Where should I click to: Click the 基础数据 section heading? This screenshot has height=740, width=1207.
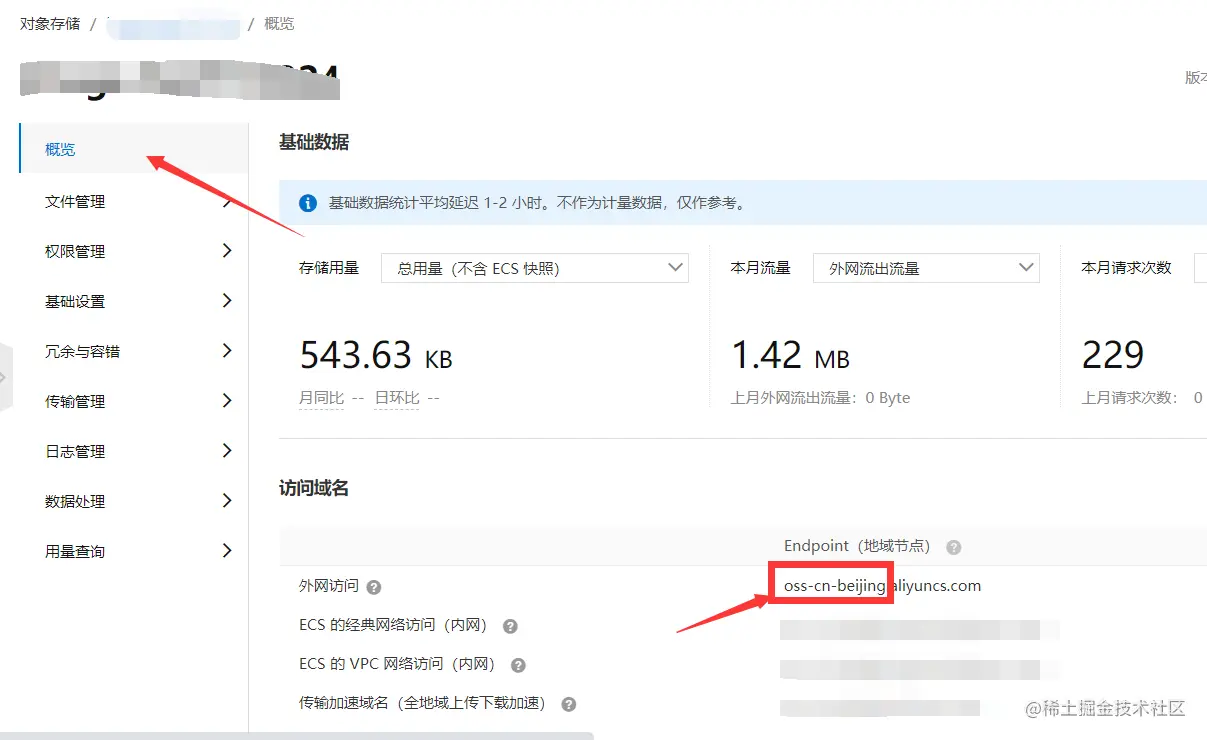point(314,142)
